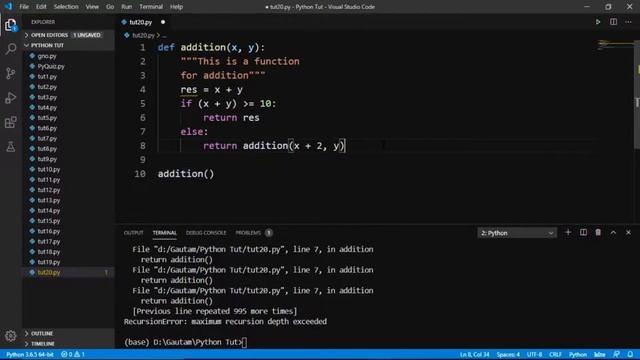Viewport: 640px width, 360px height.
Task: Open notifications bell in status bar
Action: (630, 355)
